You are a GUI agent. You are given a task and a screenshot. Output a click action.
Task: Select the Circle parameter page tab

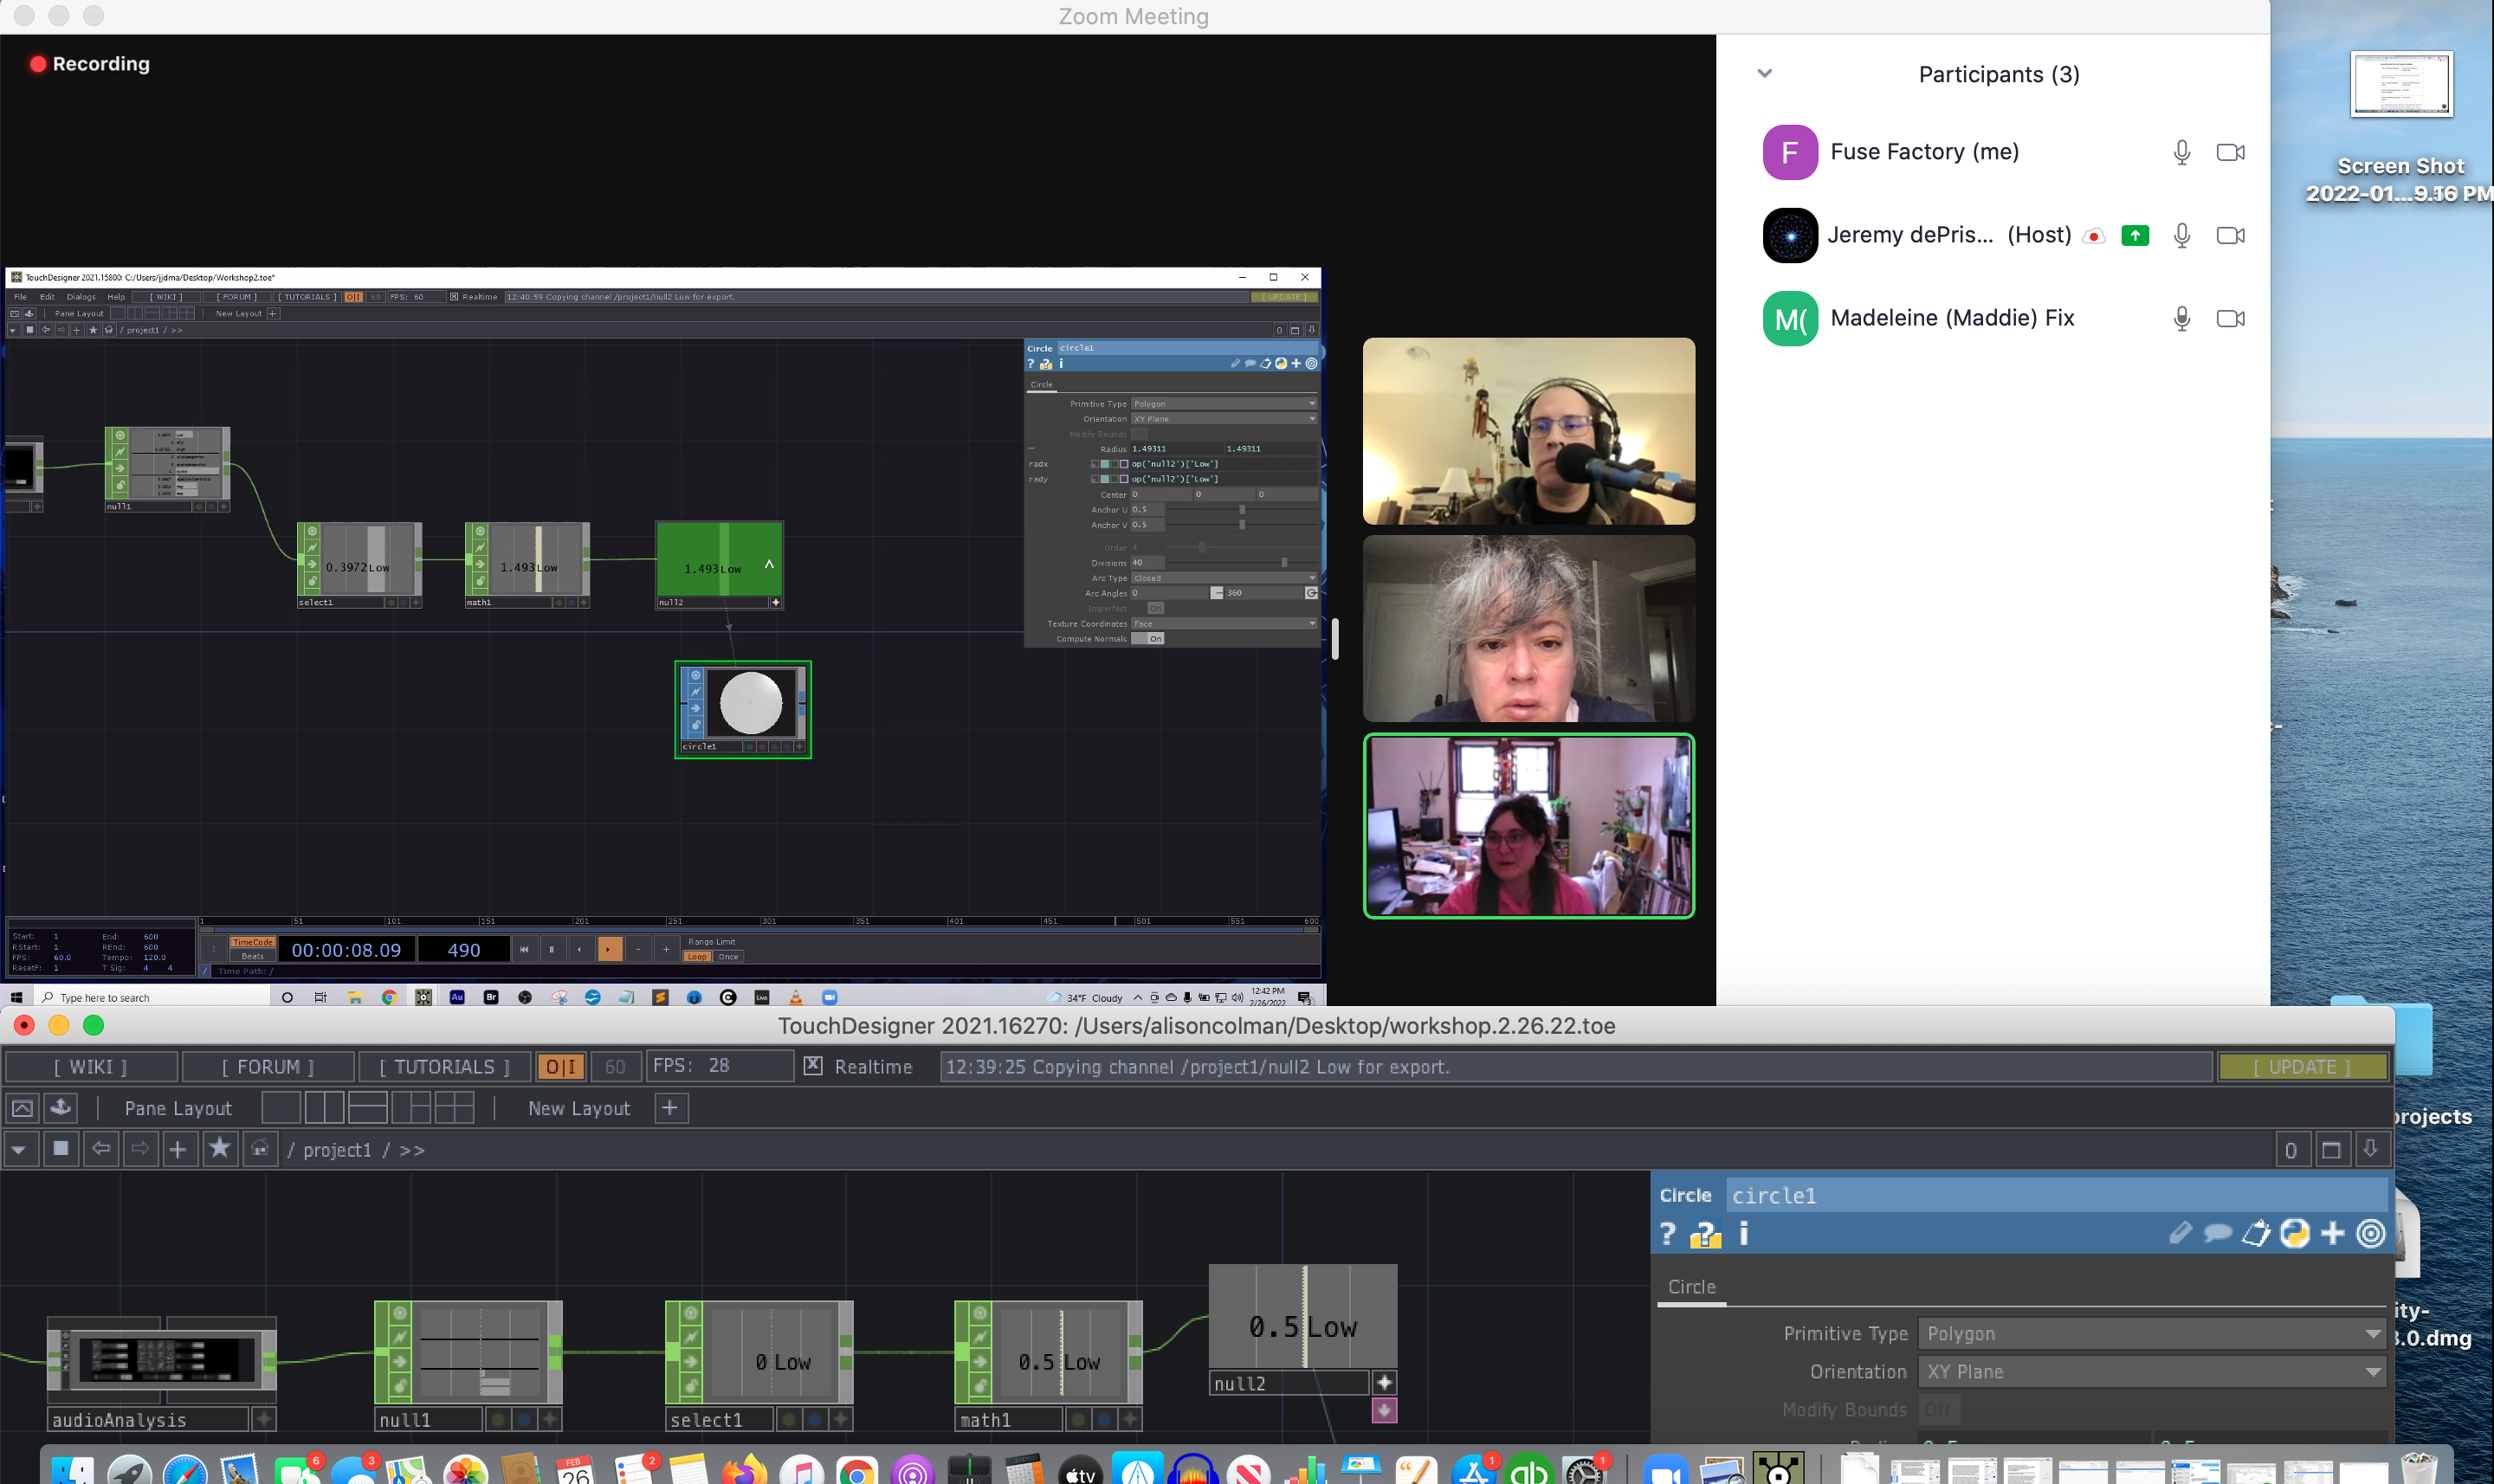pos(1691,1287)
